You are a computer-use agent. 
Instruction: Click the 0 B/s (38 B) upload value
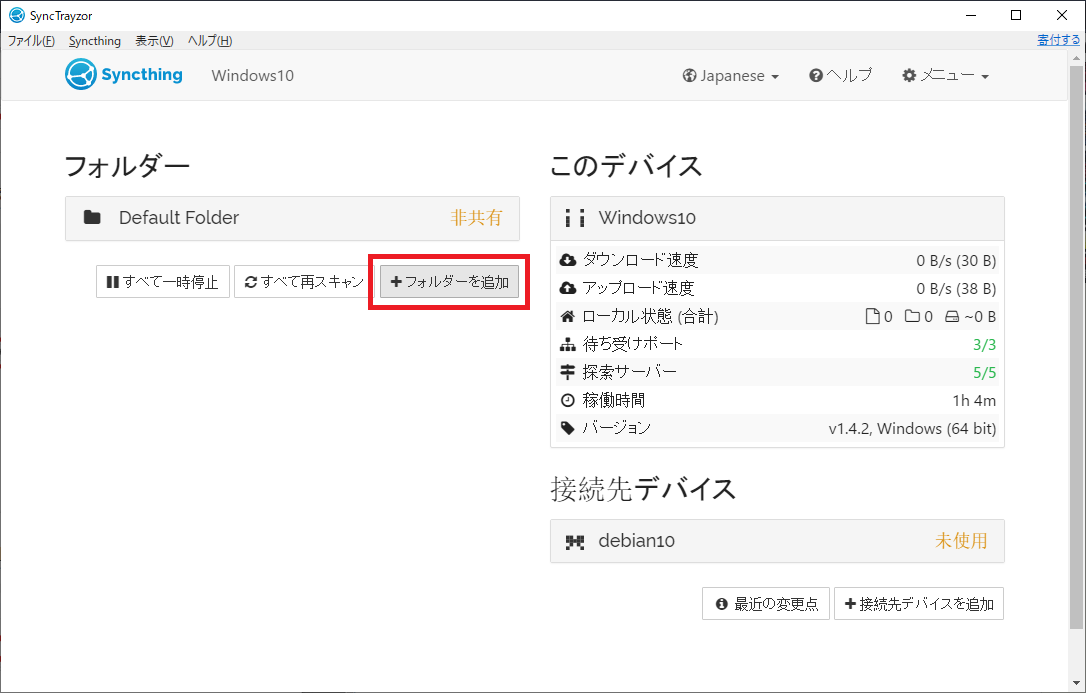coord(956,289)
